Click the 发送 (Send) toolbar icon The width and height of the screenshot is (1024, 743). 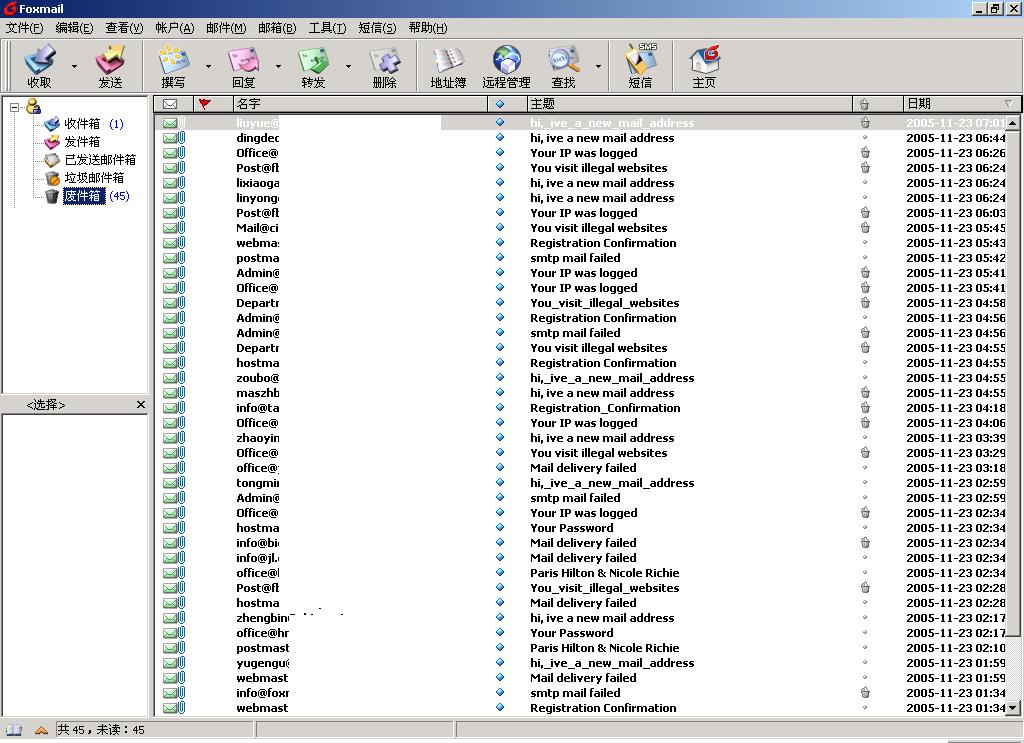pyautogui.click(x=110, y=66)
